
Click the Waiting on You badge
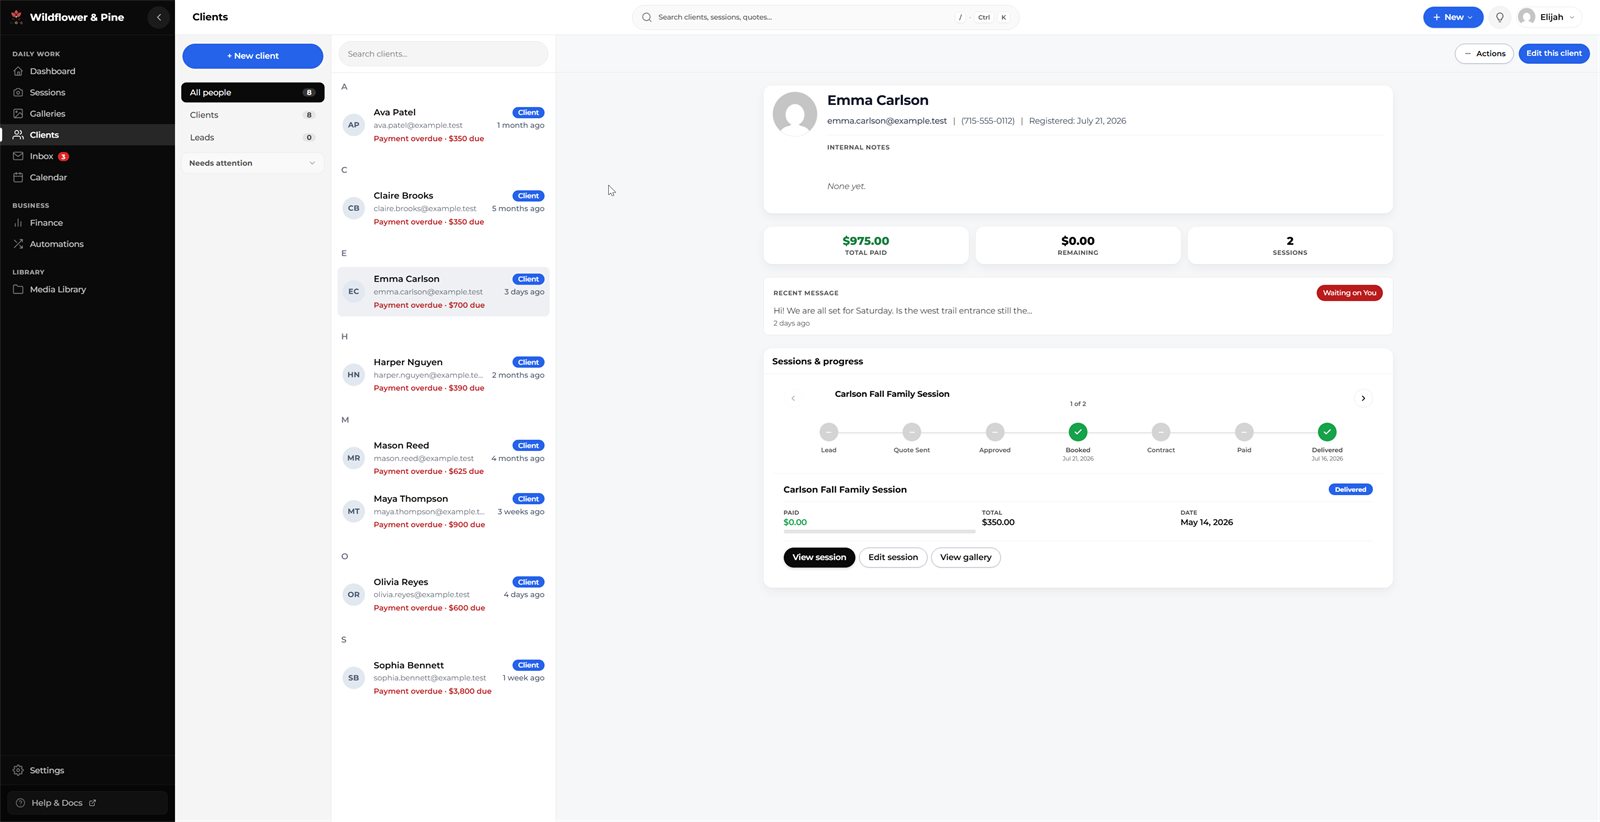tap(1350, 293)
